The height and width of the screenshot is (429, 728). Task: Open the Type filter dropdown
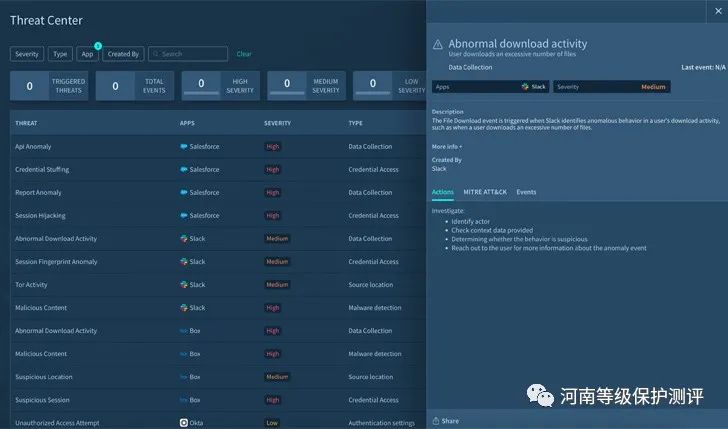[x=60, y=54]
